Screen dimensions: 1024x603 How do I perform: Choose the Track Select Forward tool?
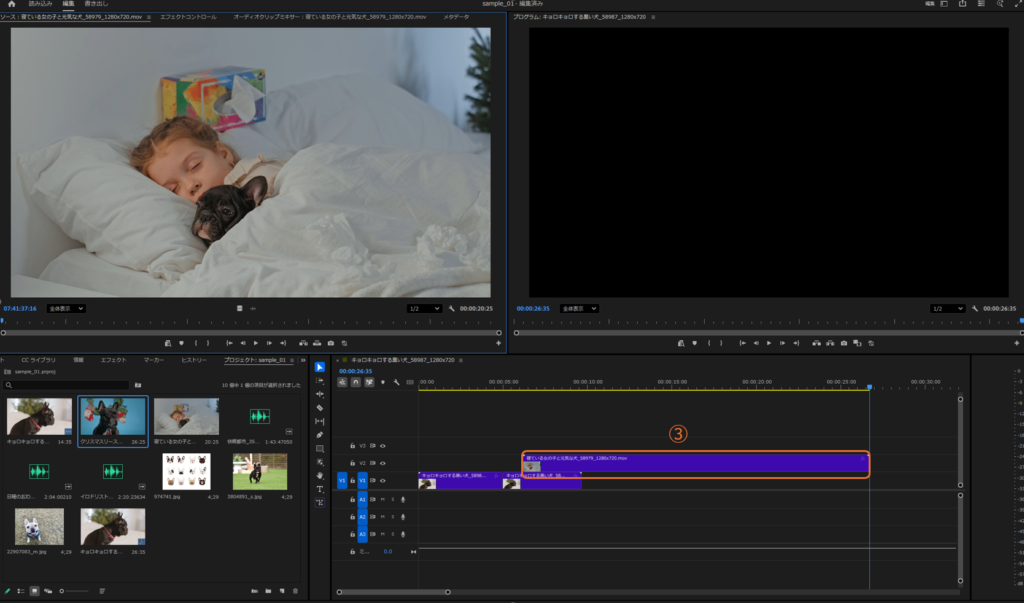pos(320,381)
